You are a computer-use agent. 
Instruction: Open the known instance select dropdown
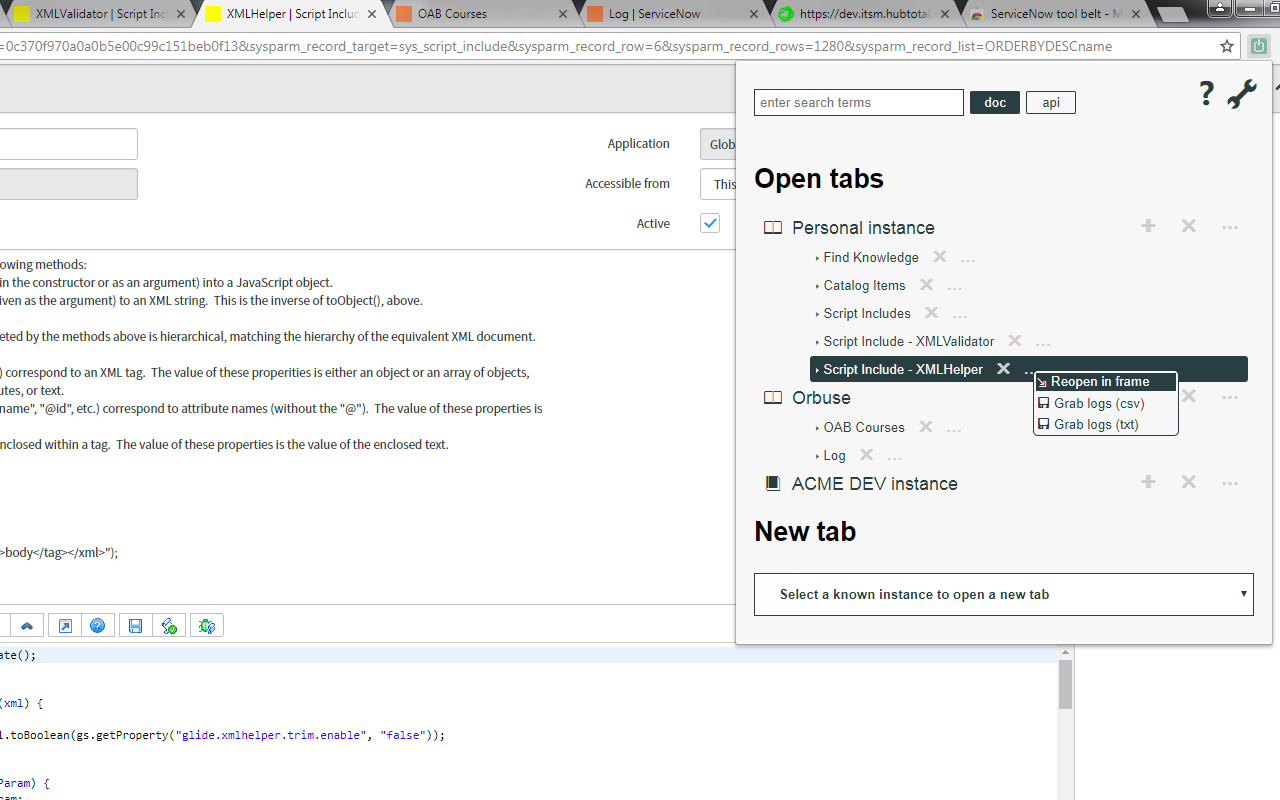pos(1003,594)
